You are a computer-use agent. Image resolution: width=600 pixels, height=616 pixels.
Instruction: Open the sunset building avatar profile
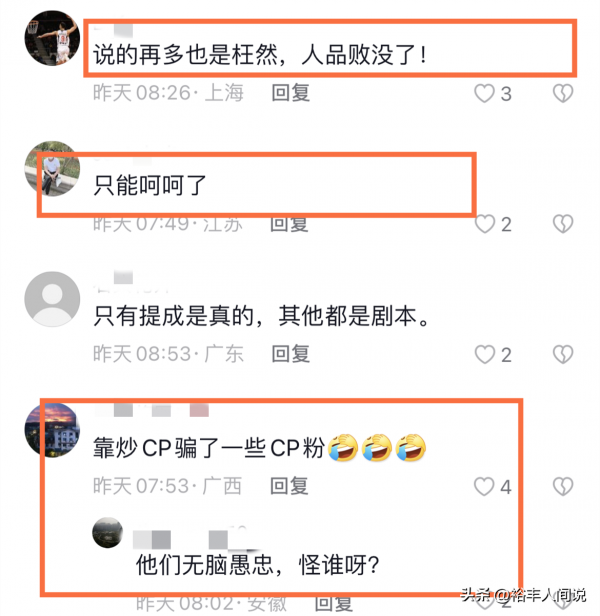pyautogui.click(x=52, y=430)
